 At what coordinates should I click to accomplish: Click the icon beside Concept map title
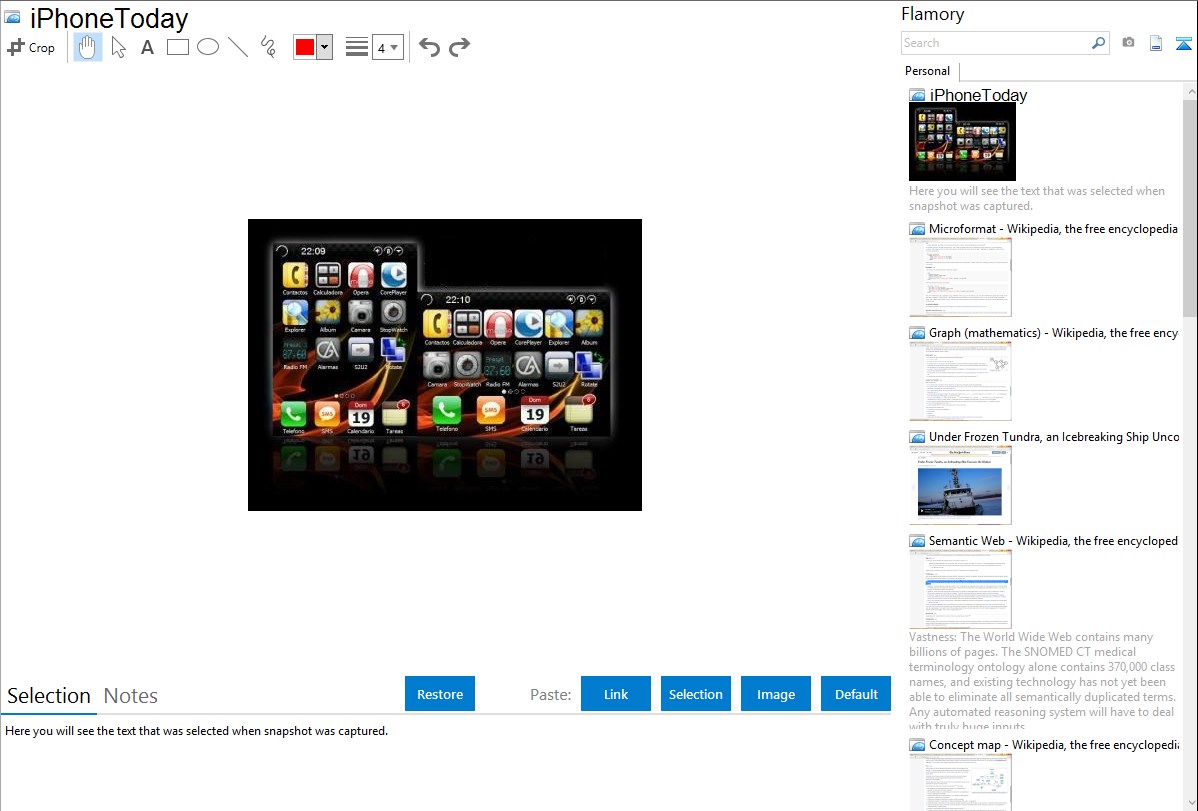pyautogui.click(x=918, y=744)
